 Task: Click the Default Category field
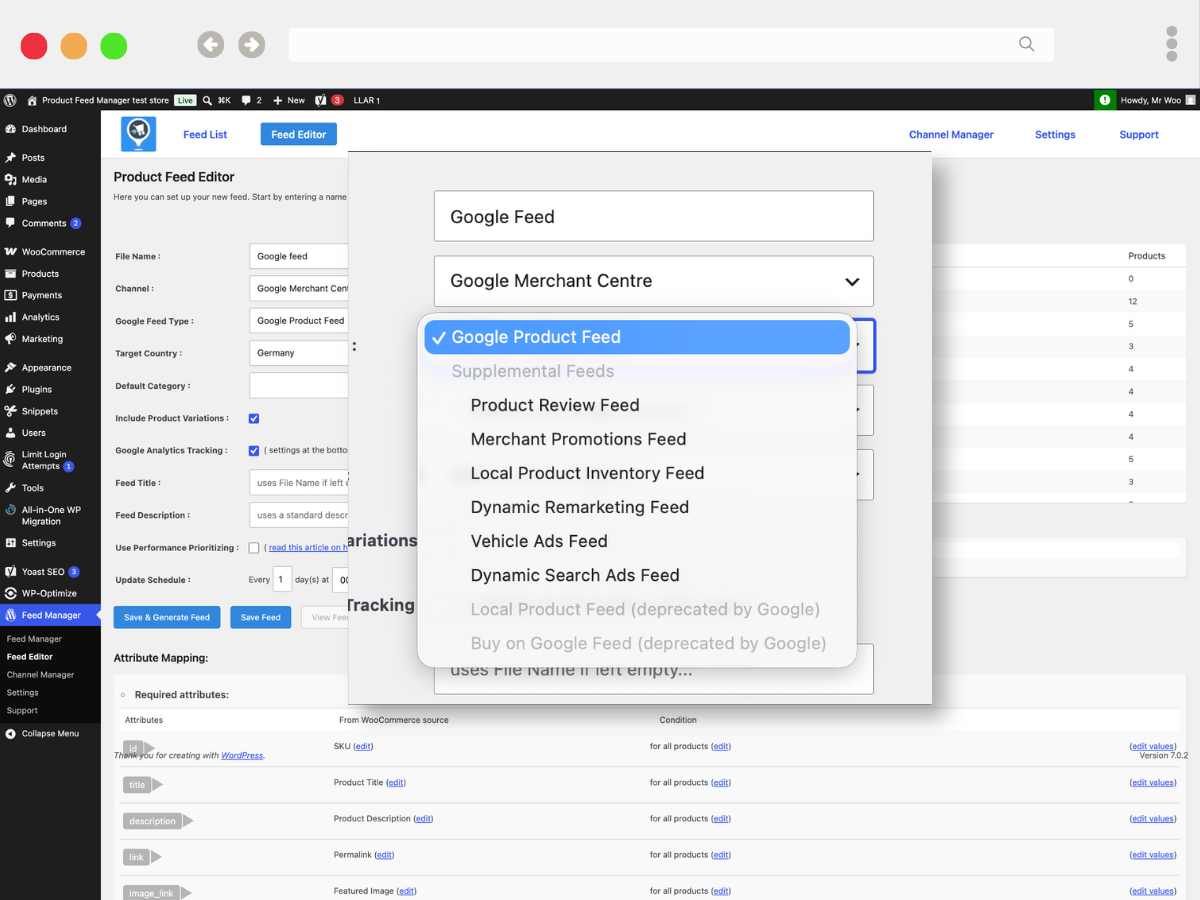pos(299,385)
